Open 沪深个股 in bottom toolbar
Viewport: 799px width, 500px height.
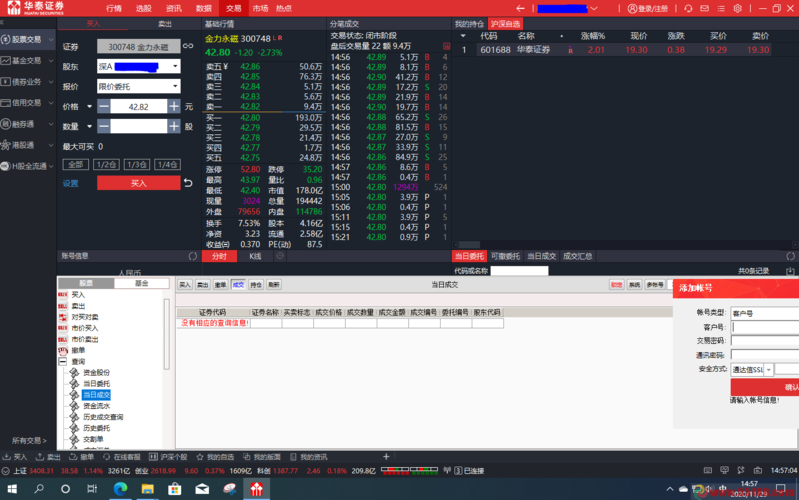tap(169, 457)
